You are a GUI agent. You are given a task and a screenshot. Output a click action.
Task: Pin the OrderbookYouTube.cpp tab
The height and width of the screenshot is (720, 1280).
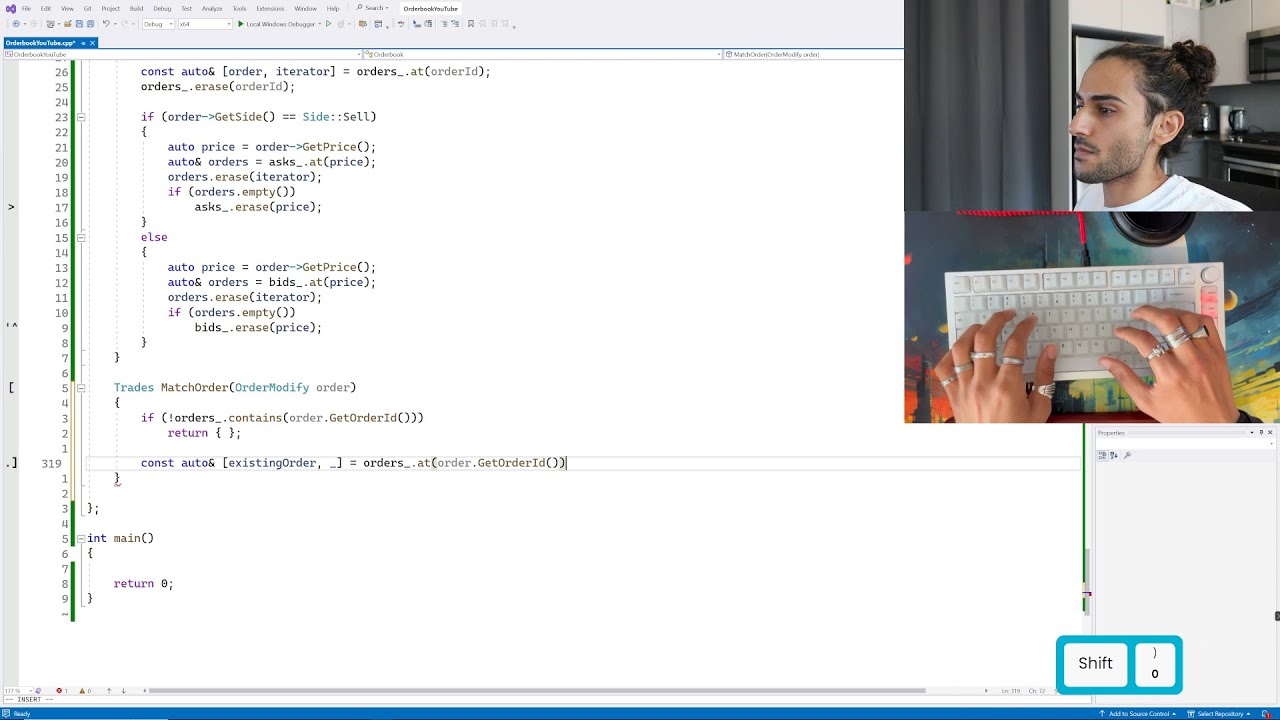(x=83, y=43)
